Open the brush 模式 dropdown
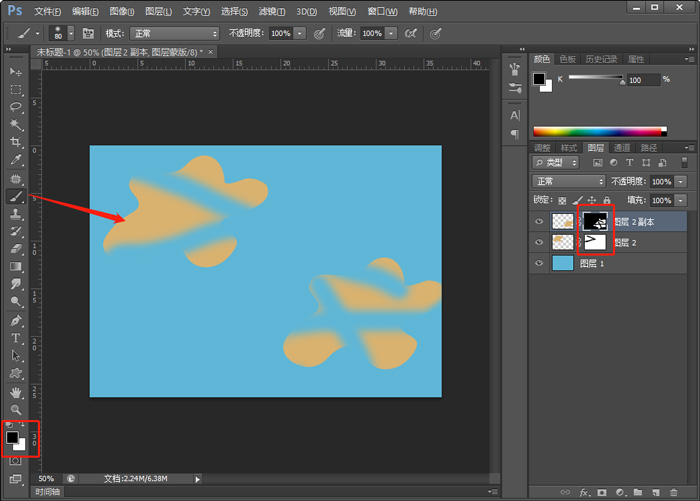 pyautogui.click(x=174, y=33)
